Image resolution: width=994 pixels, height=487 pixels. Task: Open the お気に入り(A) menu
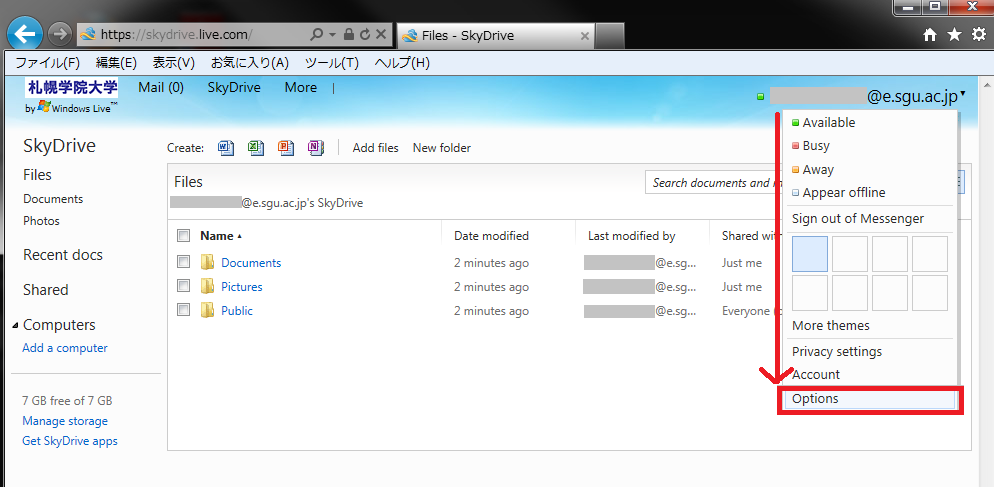(250, 63)
